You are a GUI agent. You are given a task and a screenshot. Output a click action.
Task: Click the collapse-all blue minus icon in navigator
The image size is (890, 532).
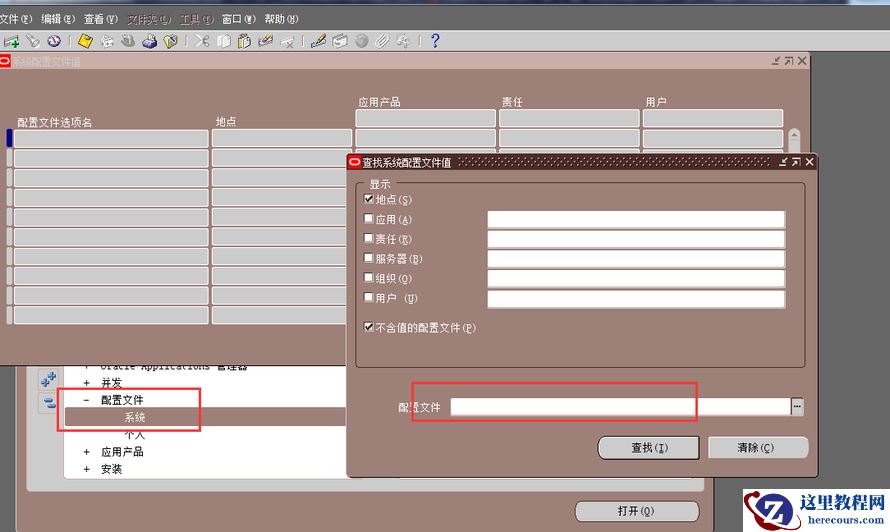(x=49, y=403)
